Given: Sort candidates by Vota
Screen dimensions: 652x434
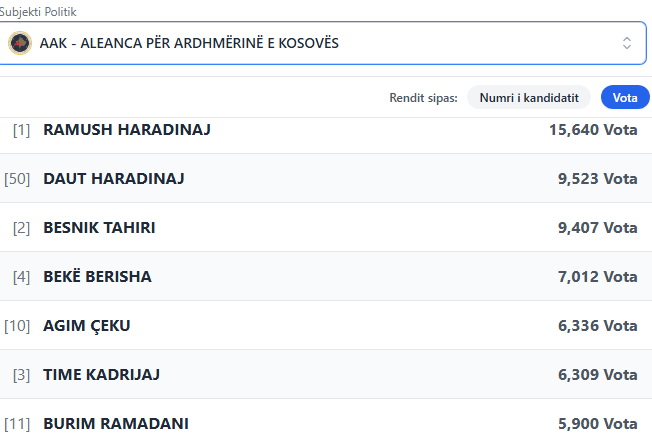Looking at the screenshot, I should pos(625,97).
